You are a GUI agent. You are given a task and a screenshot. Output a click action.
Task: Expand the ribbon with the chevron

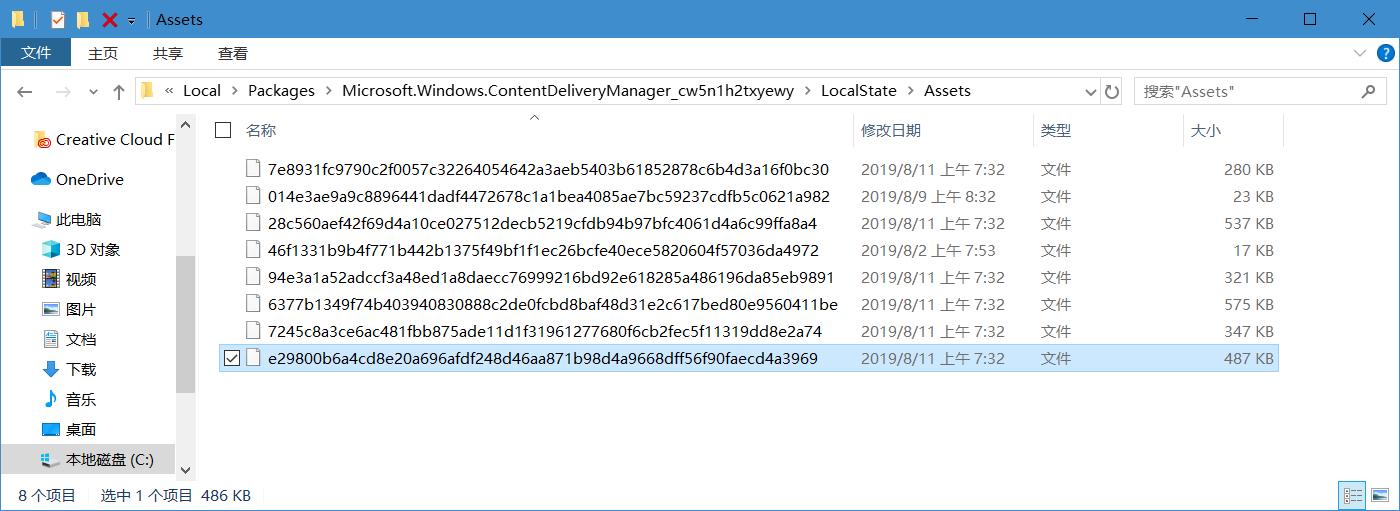1359,53
